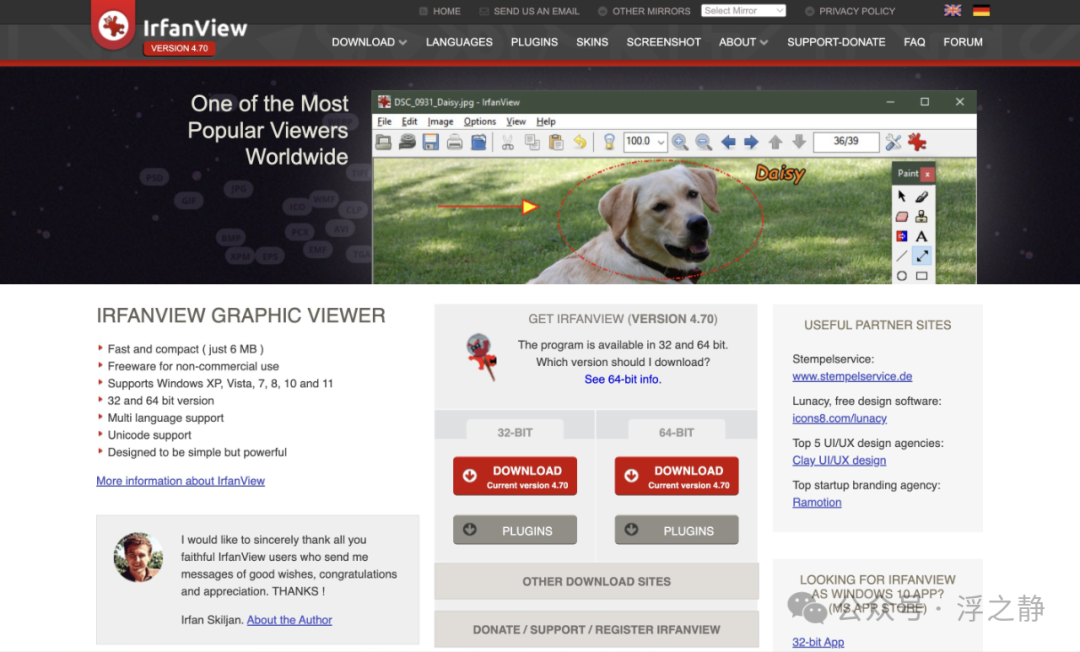This screenshot has width=1080, height=652.
Task: Go to next image with blue right arrow
Action: tap(751, 143)
